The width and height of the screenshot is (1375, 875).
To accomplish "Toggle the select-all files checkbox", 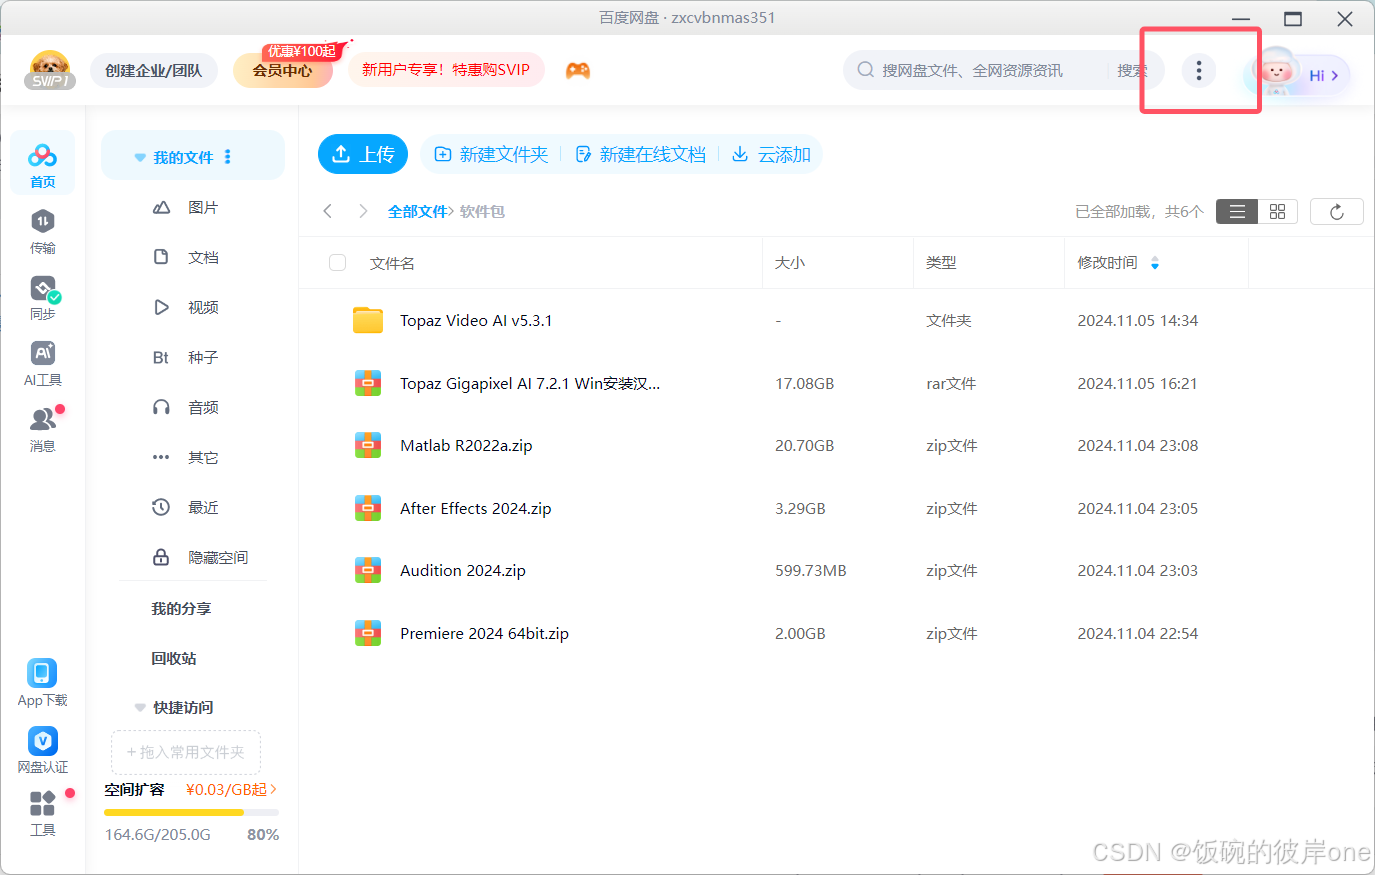I will pyautogui.click(x=337, y=262).
